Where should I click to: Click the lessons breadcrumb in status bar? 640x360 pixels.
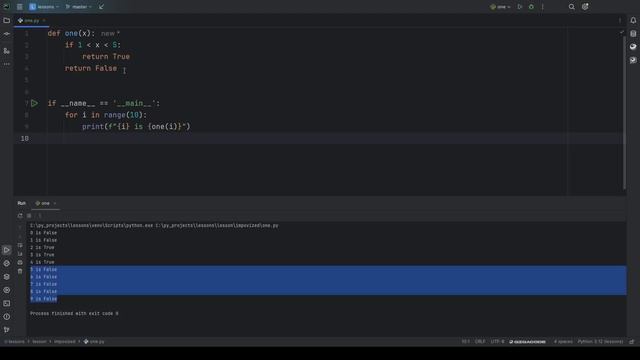click(15, 342)
